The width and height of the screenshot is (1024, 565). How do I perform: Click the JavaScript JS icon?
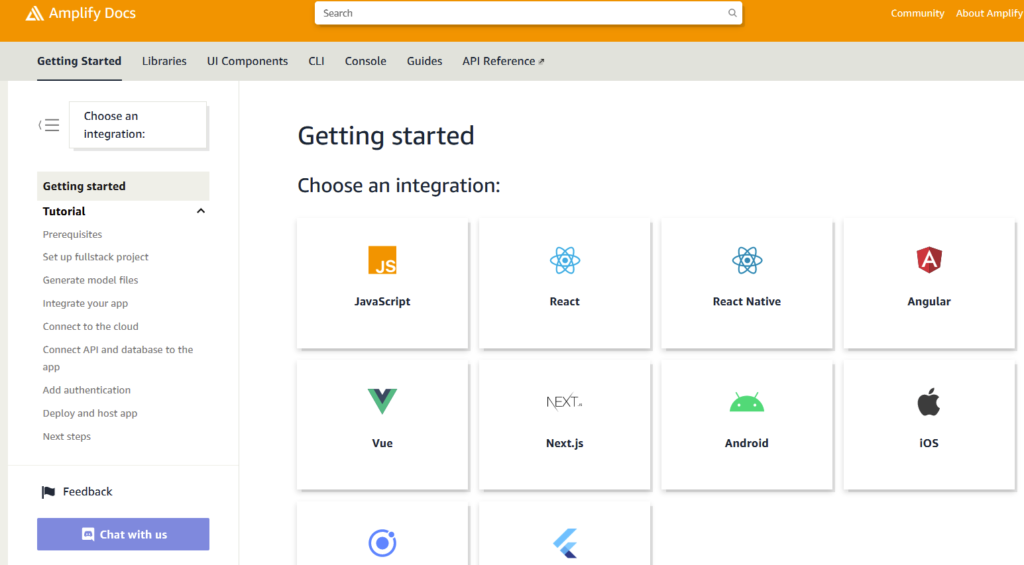[383, 260]
